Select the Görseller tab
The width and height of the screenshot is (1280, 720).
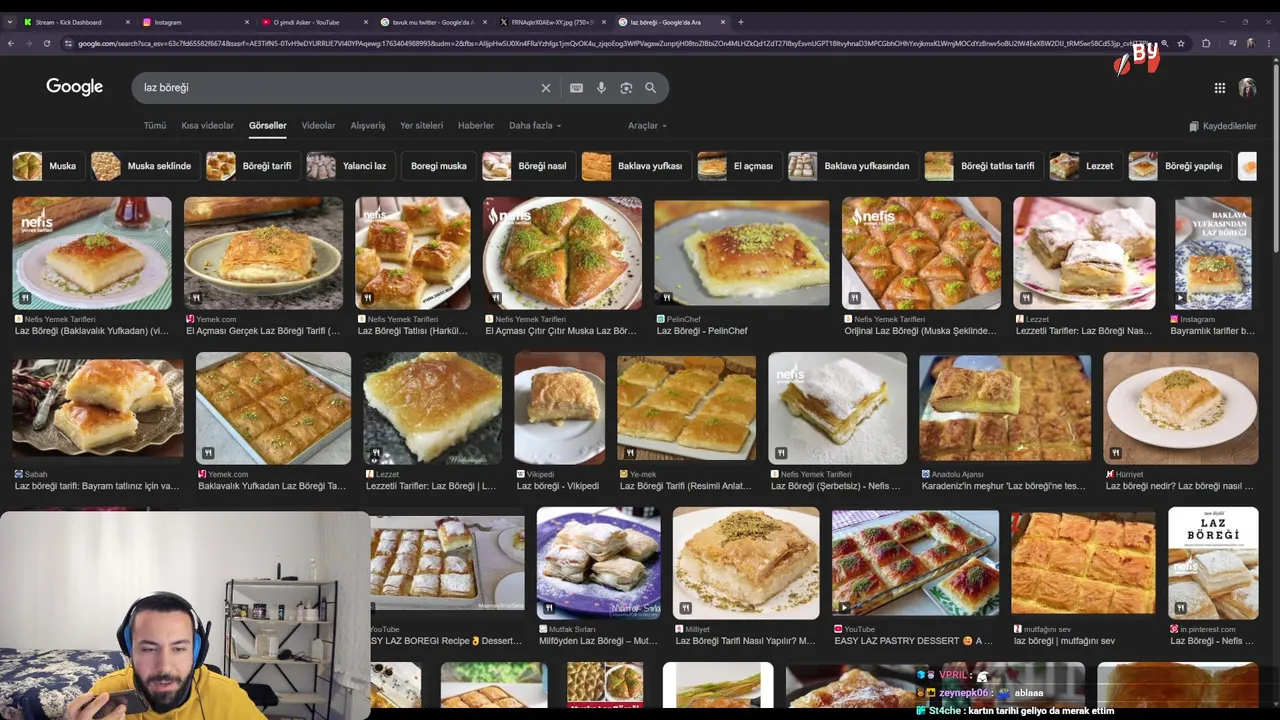coord(267,126)
